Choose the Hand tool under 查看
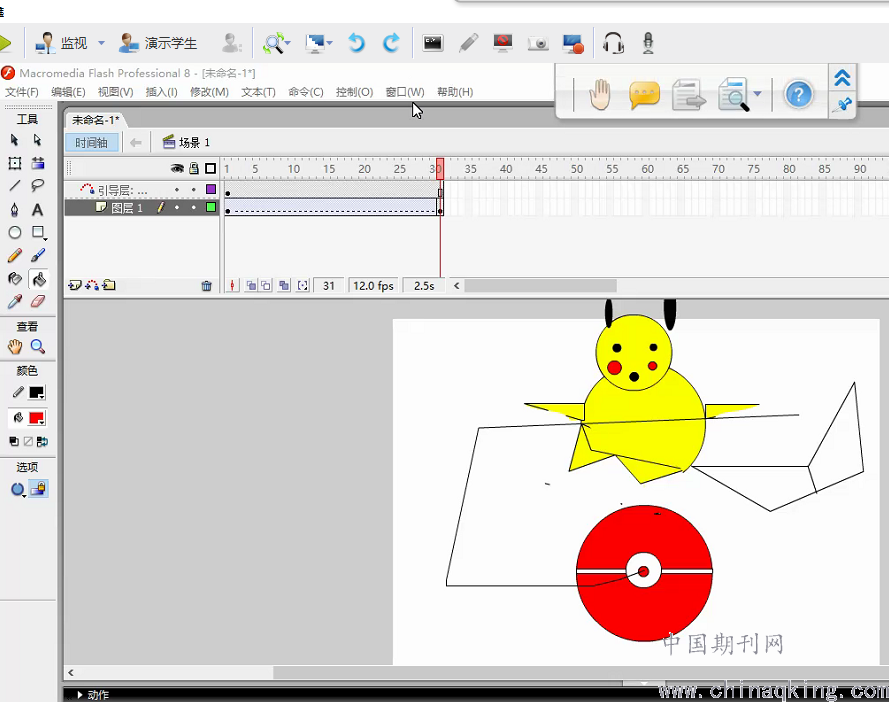889x702 pixels. pyautogui.click(x=15, y=346)
